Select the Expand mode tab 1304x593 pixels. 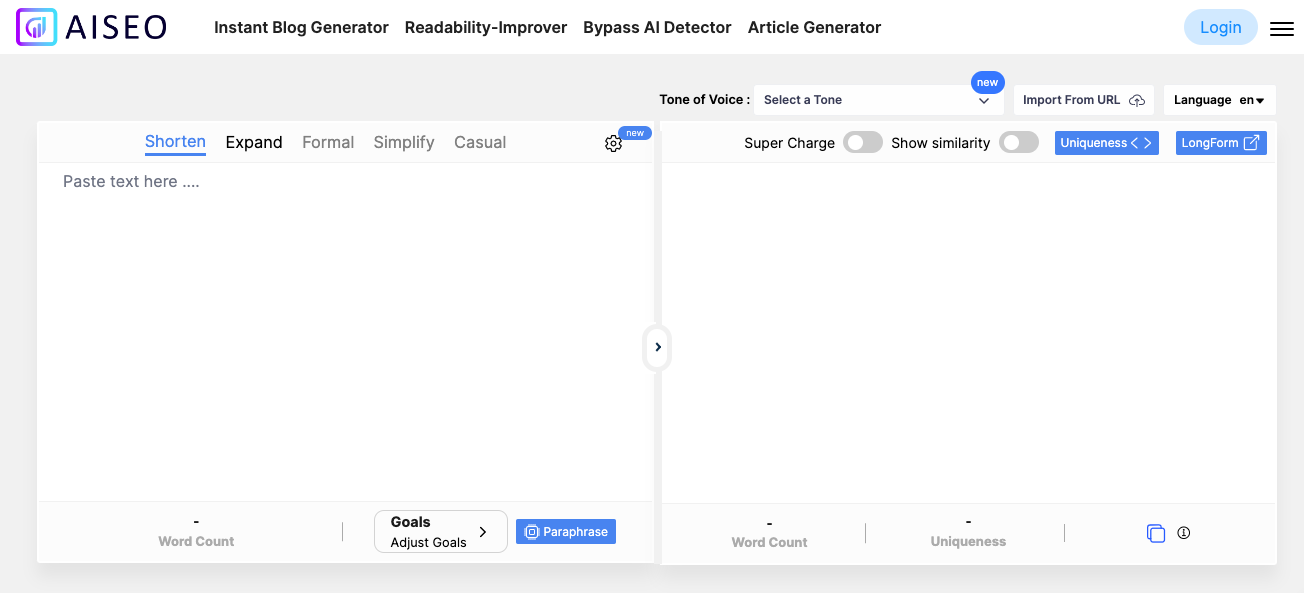254,142
